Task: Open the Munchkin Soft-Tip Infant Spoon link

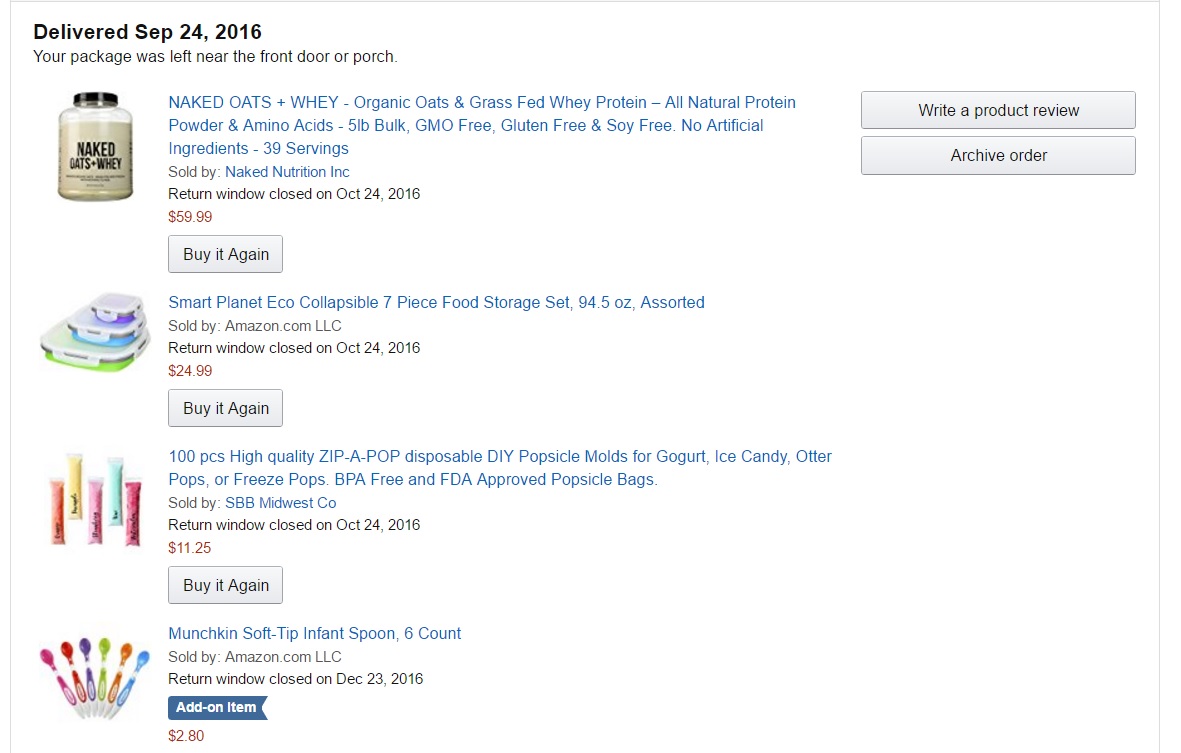Action: (314, 633)
